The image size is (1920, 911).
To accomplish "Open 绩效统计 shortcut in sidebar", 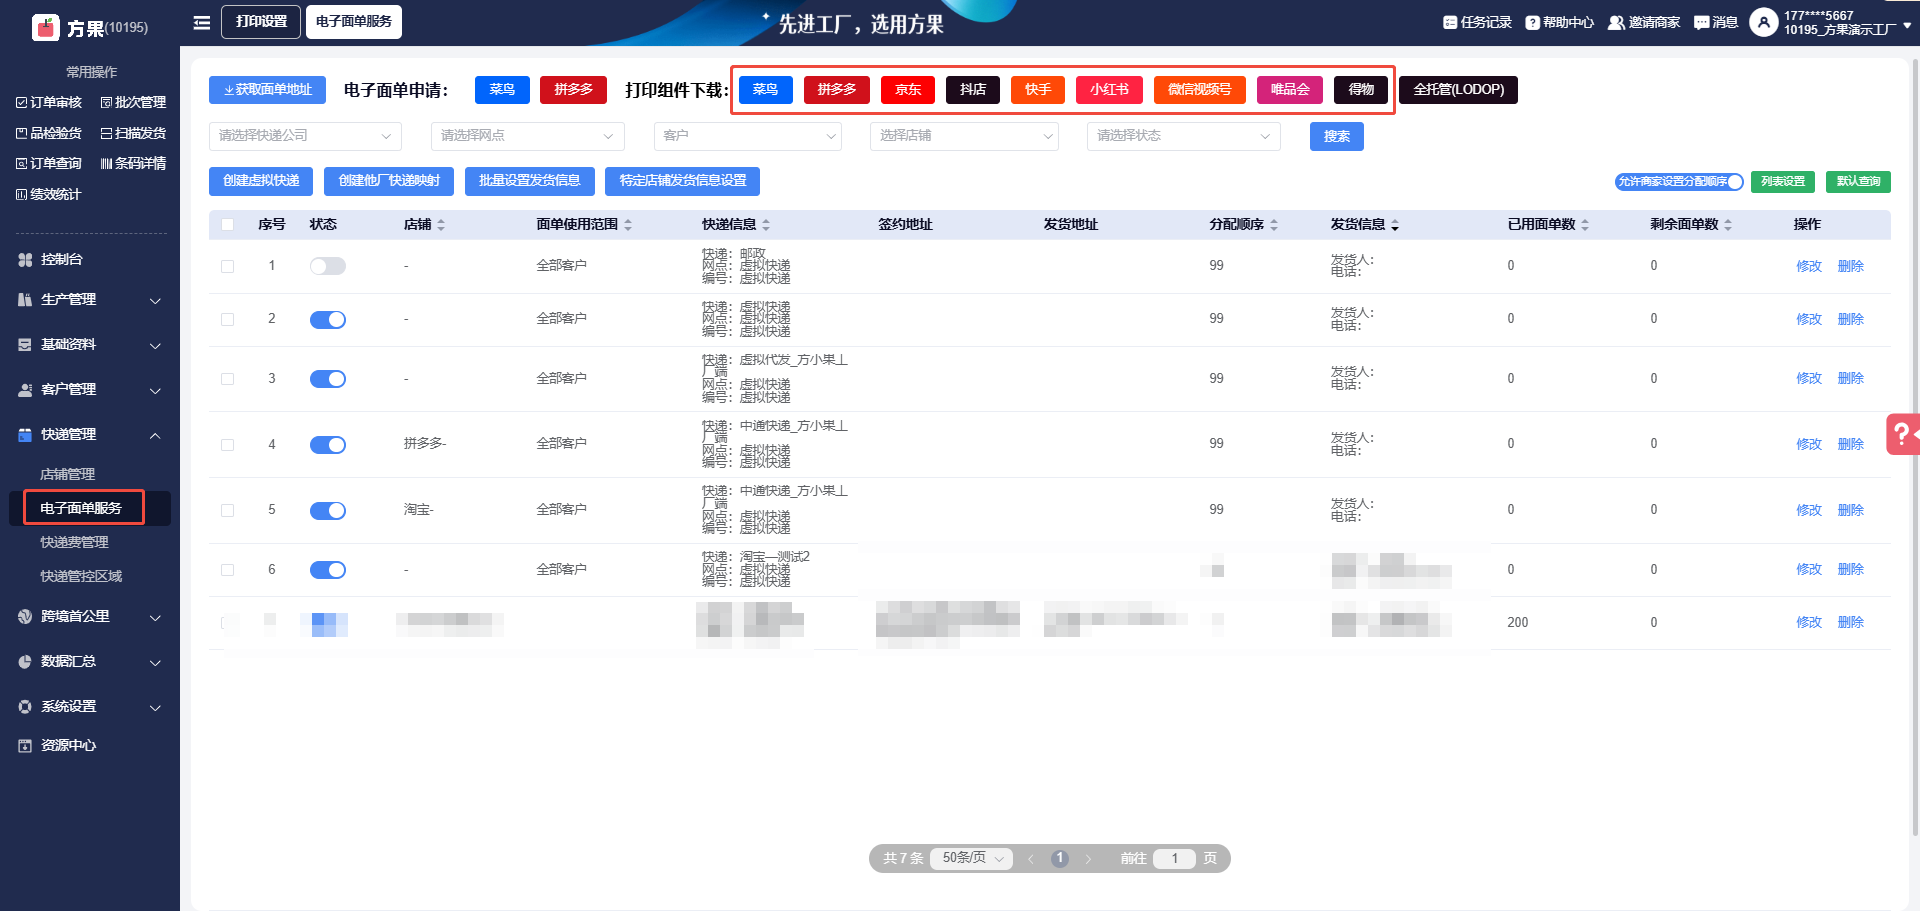I will pyautogui.click(x=48, y=194).
